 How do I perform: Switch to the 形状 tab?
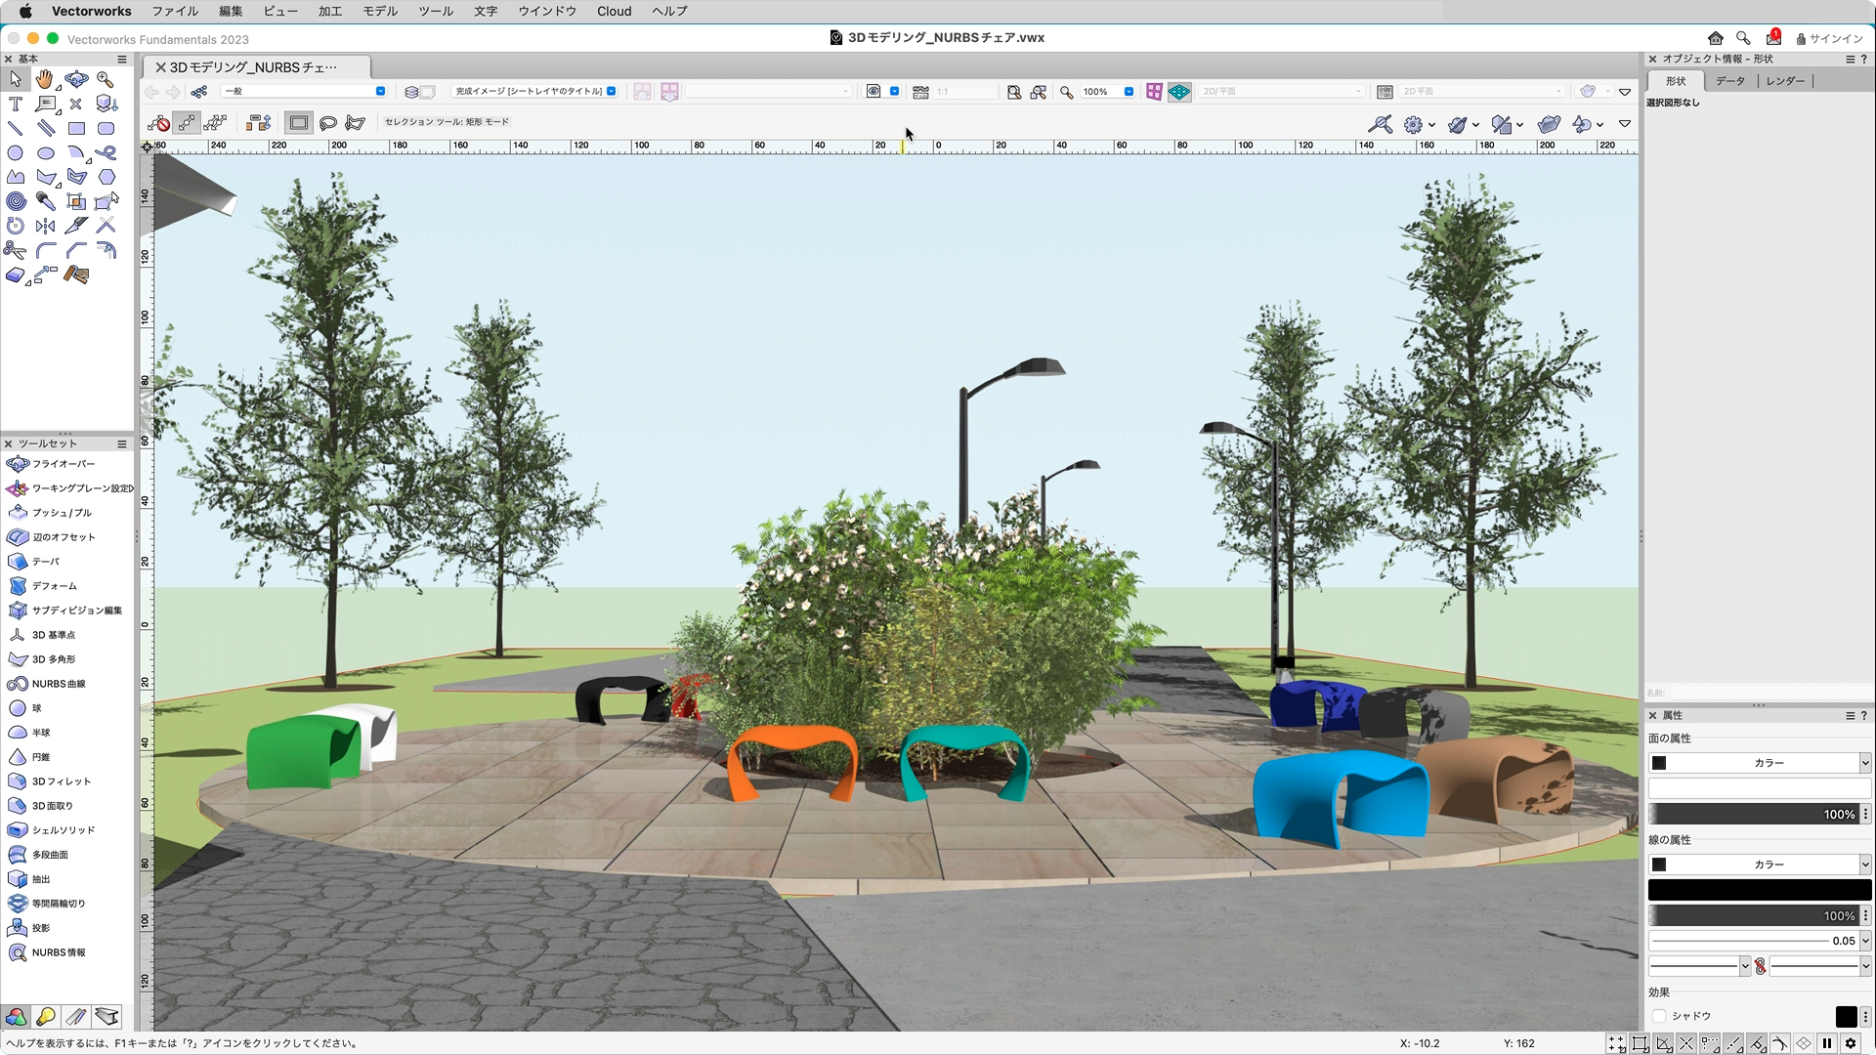coord(1676,81)
